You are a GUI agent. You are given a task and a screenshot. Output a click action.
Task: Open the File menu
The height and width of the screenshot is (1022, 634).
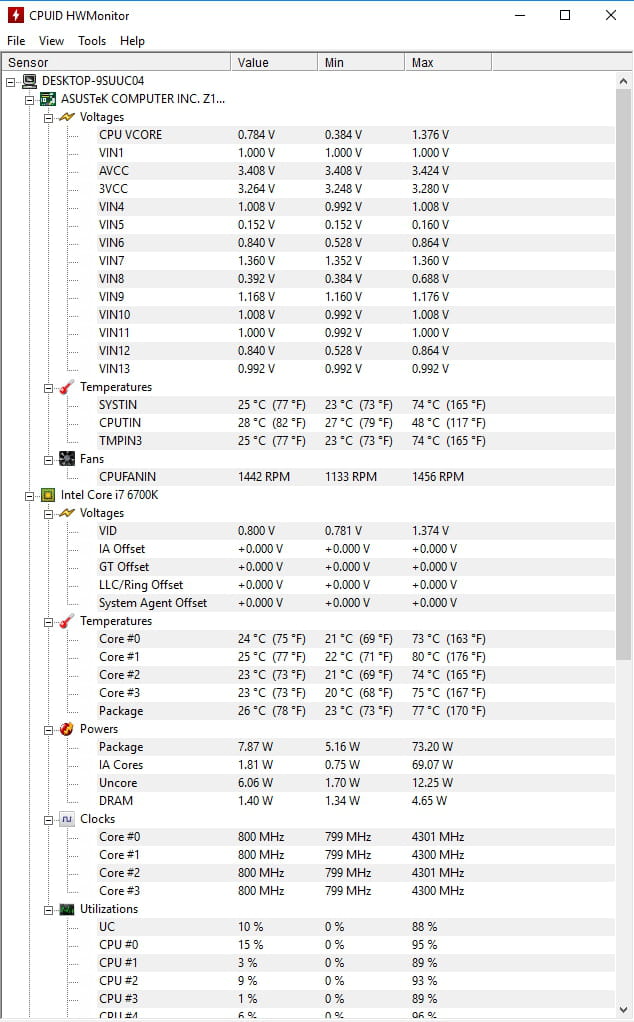pos(16,41)
